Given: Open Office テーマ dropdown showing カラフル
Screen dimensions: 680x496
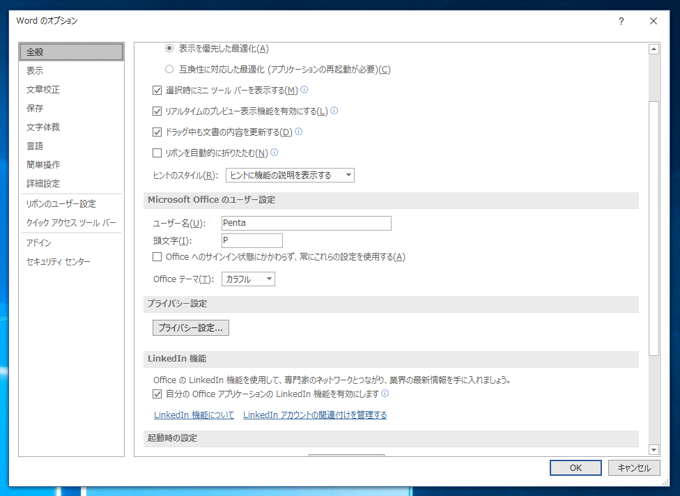Looking at the screenshot, I should 248,279.
